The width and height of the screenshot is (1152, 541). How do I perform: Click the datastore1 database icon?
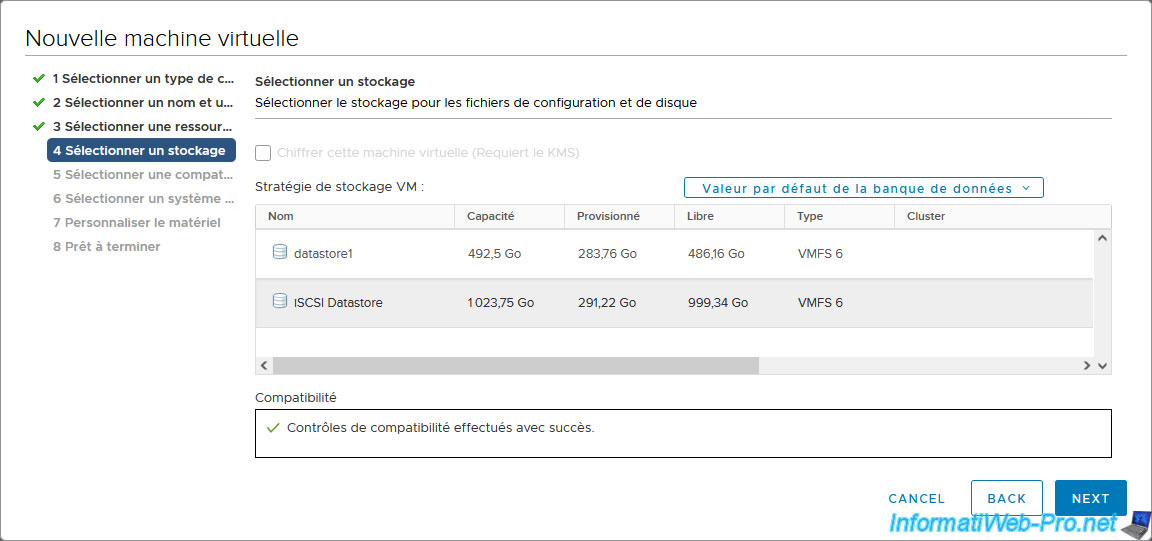(280, 253)
